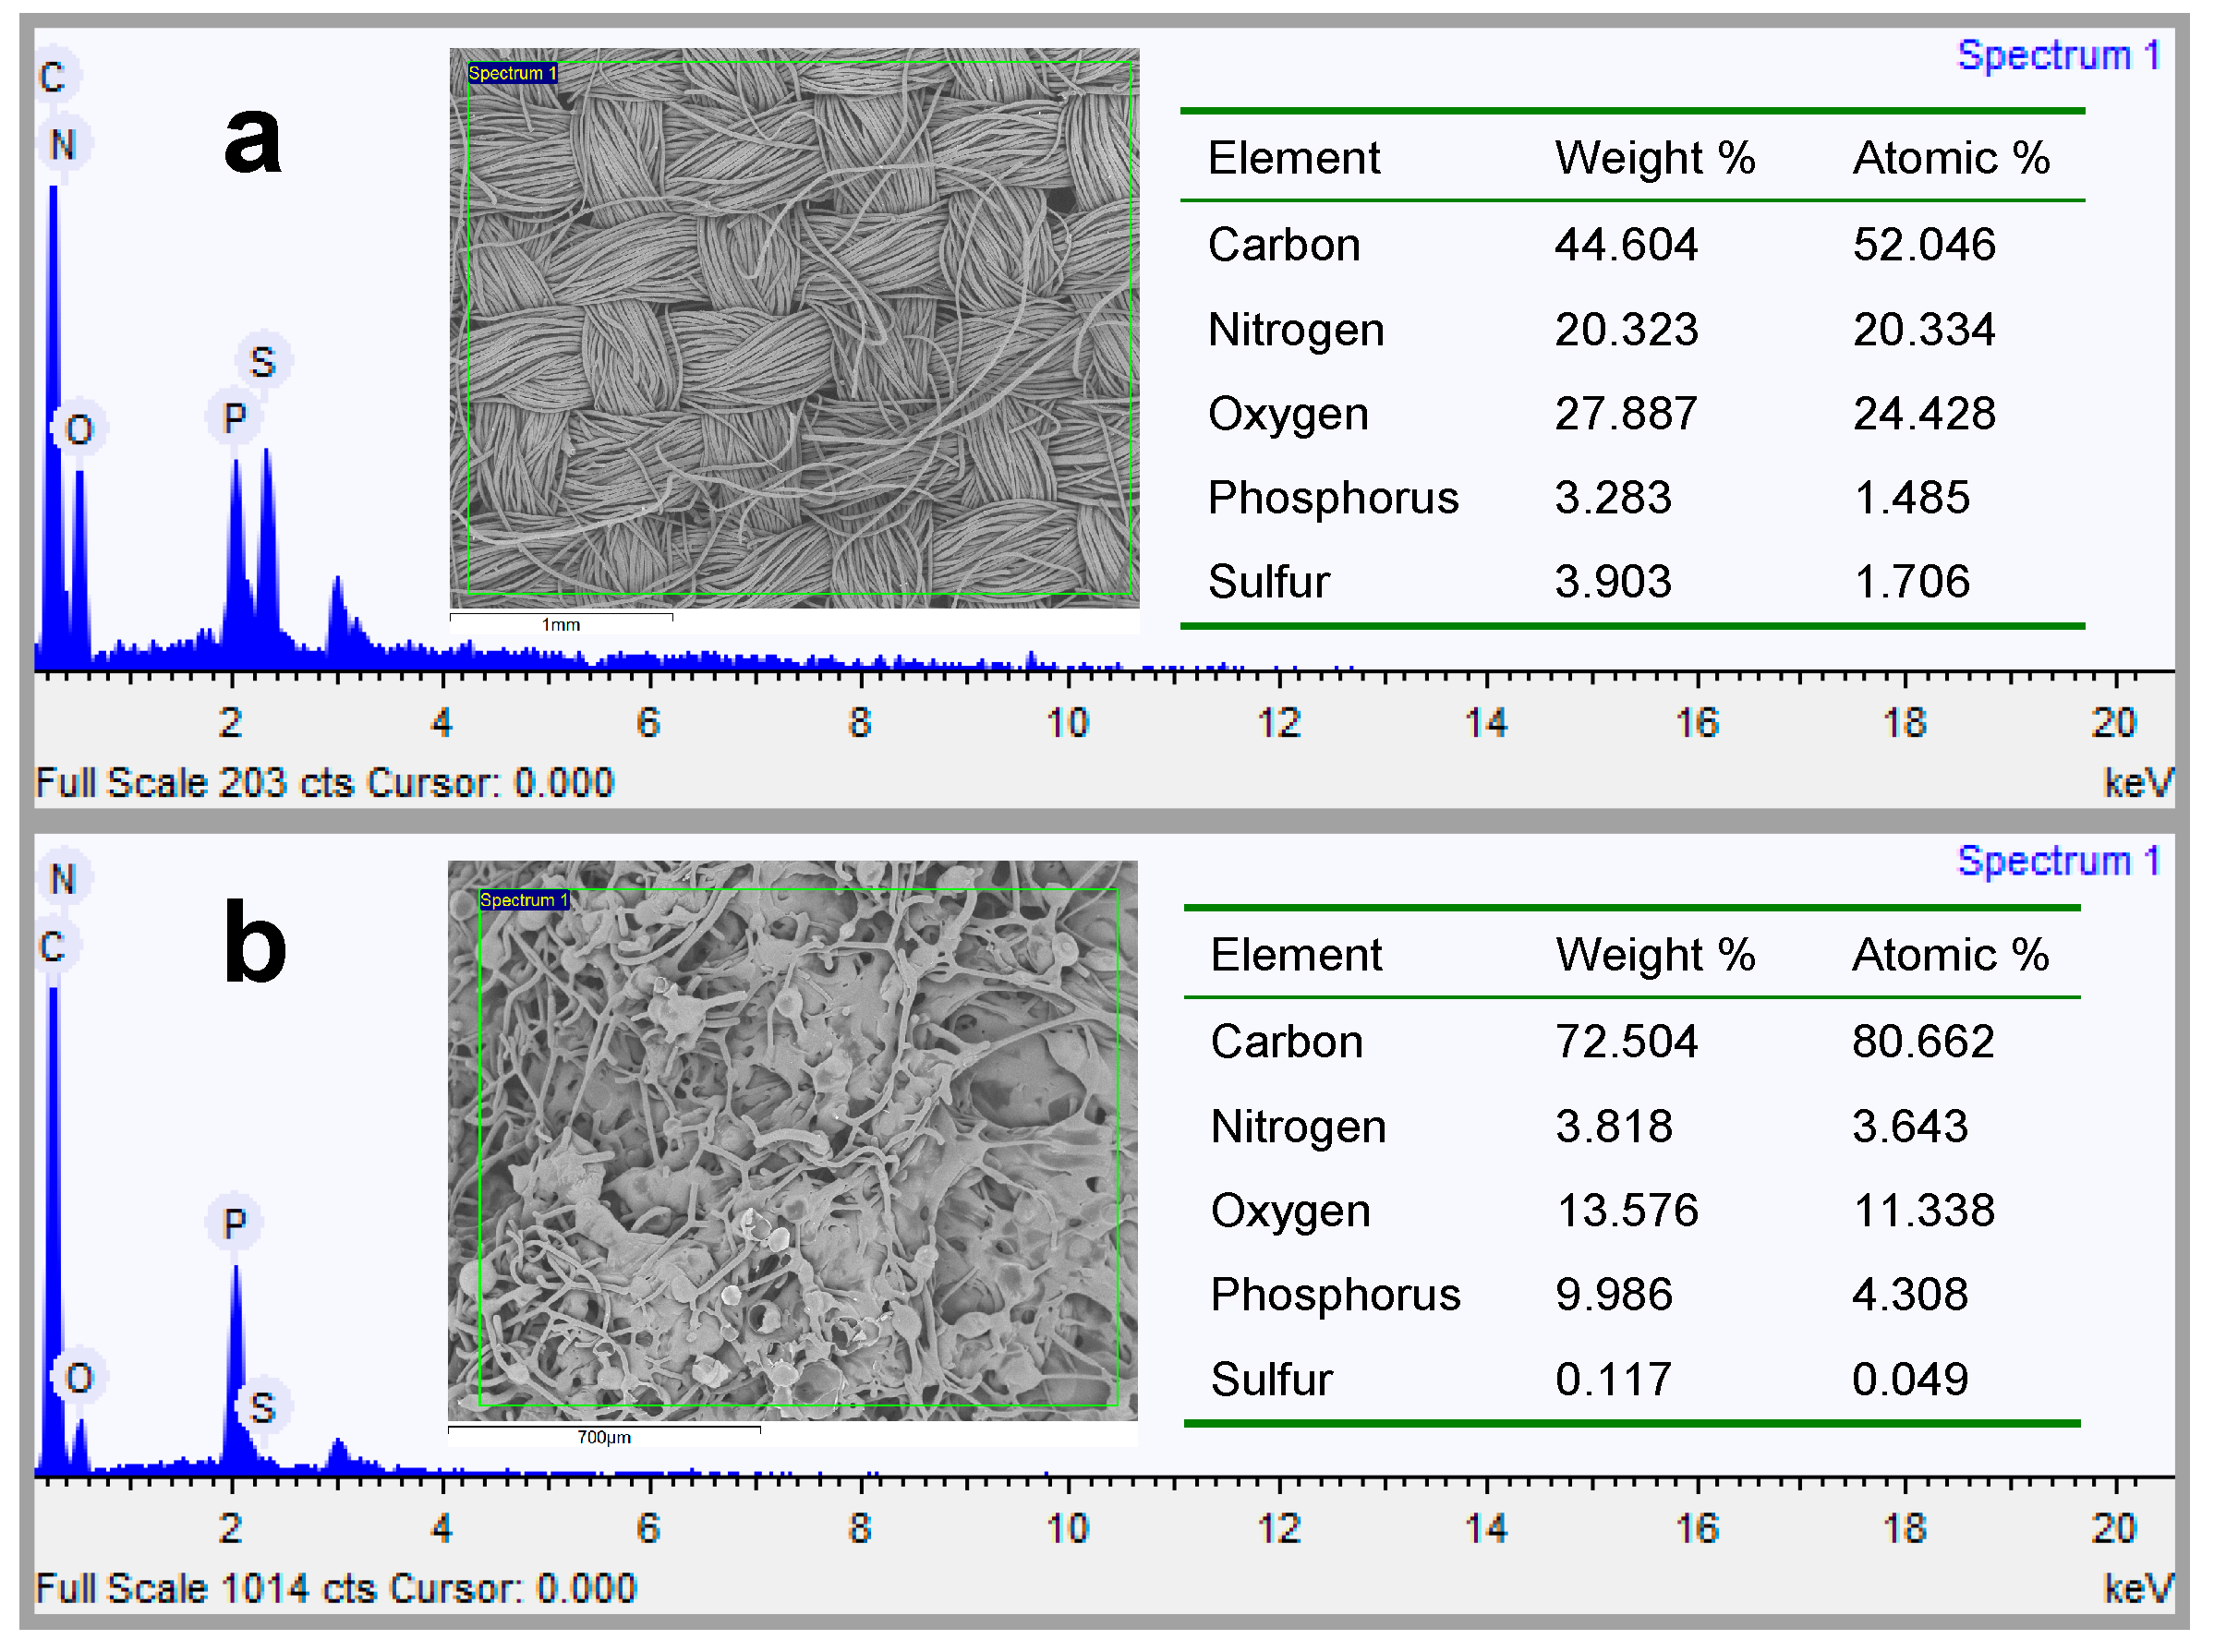Click Sulfur weight value 3.903

(x=1613, y=582)
